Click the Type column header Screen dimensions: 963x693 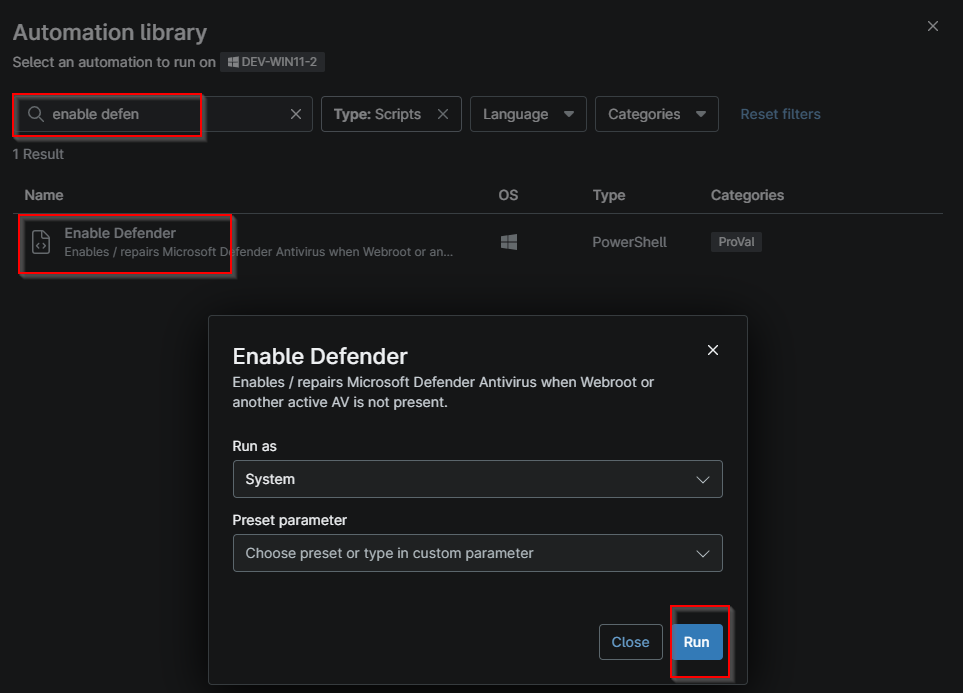pos(609,195)
